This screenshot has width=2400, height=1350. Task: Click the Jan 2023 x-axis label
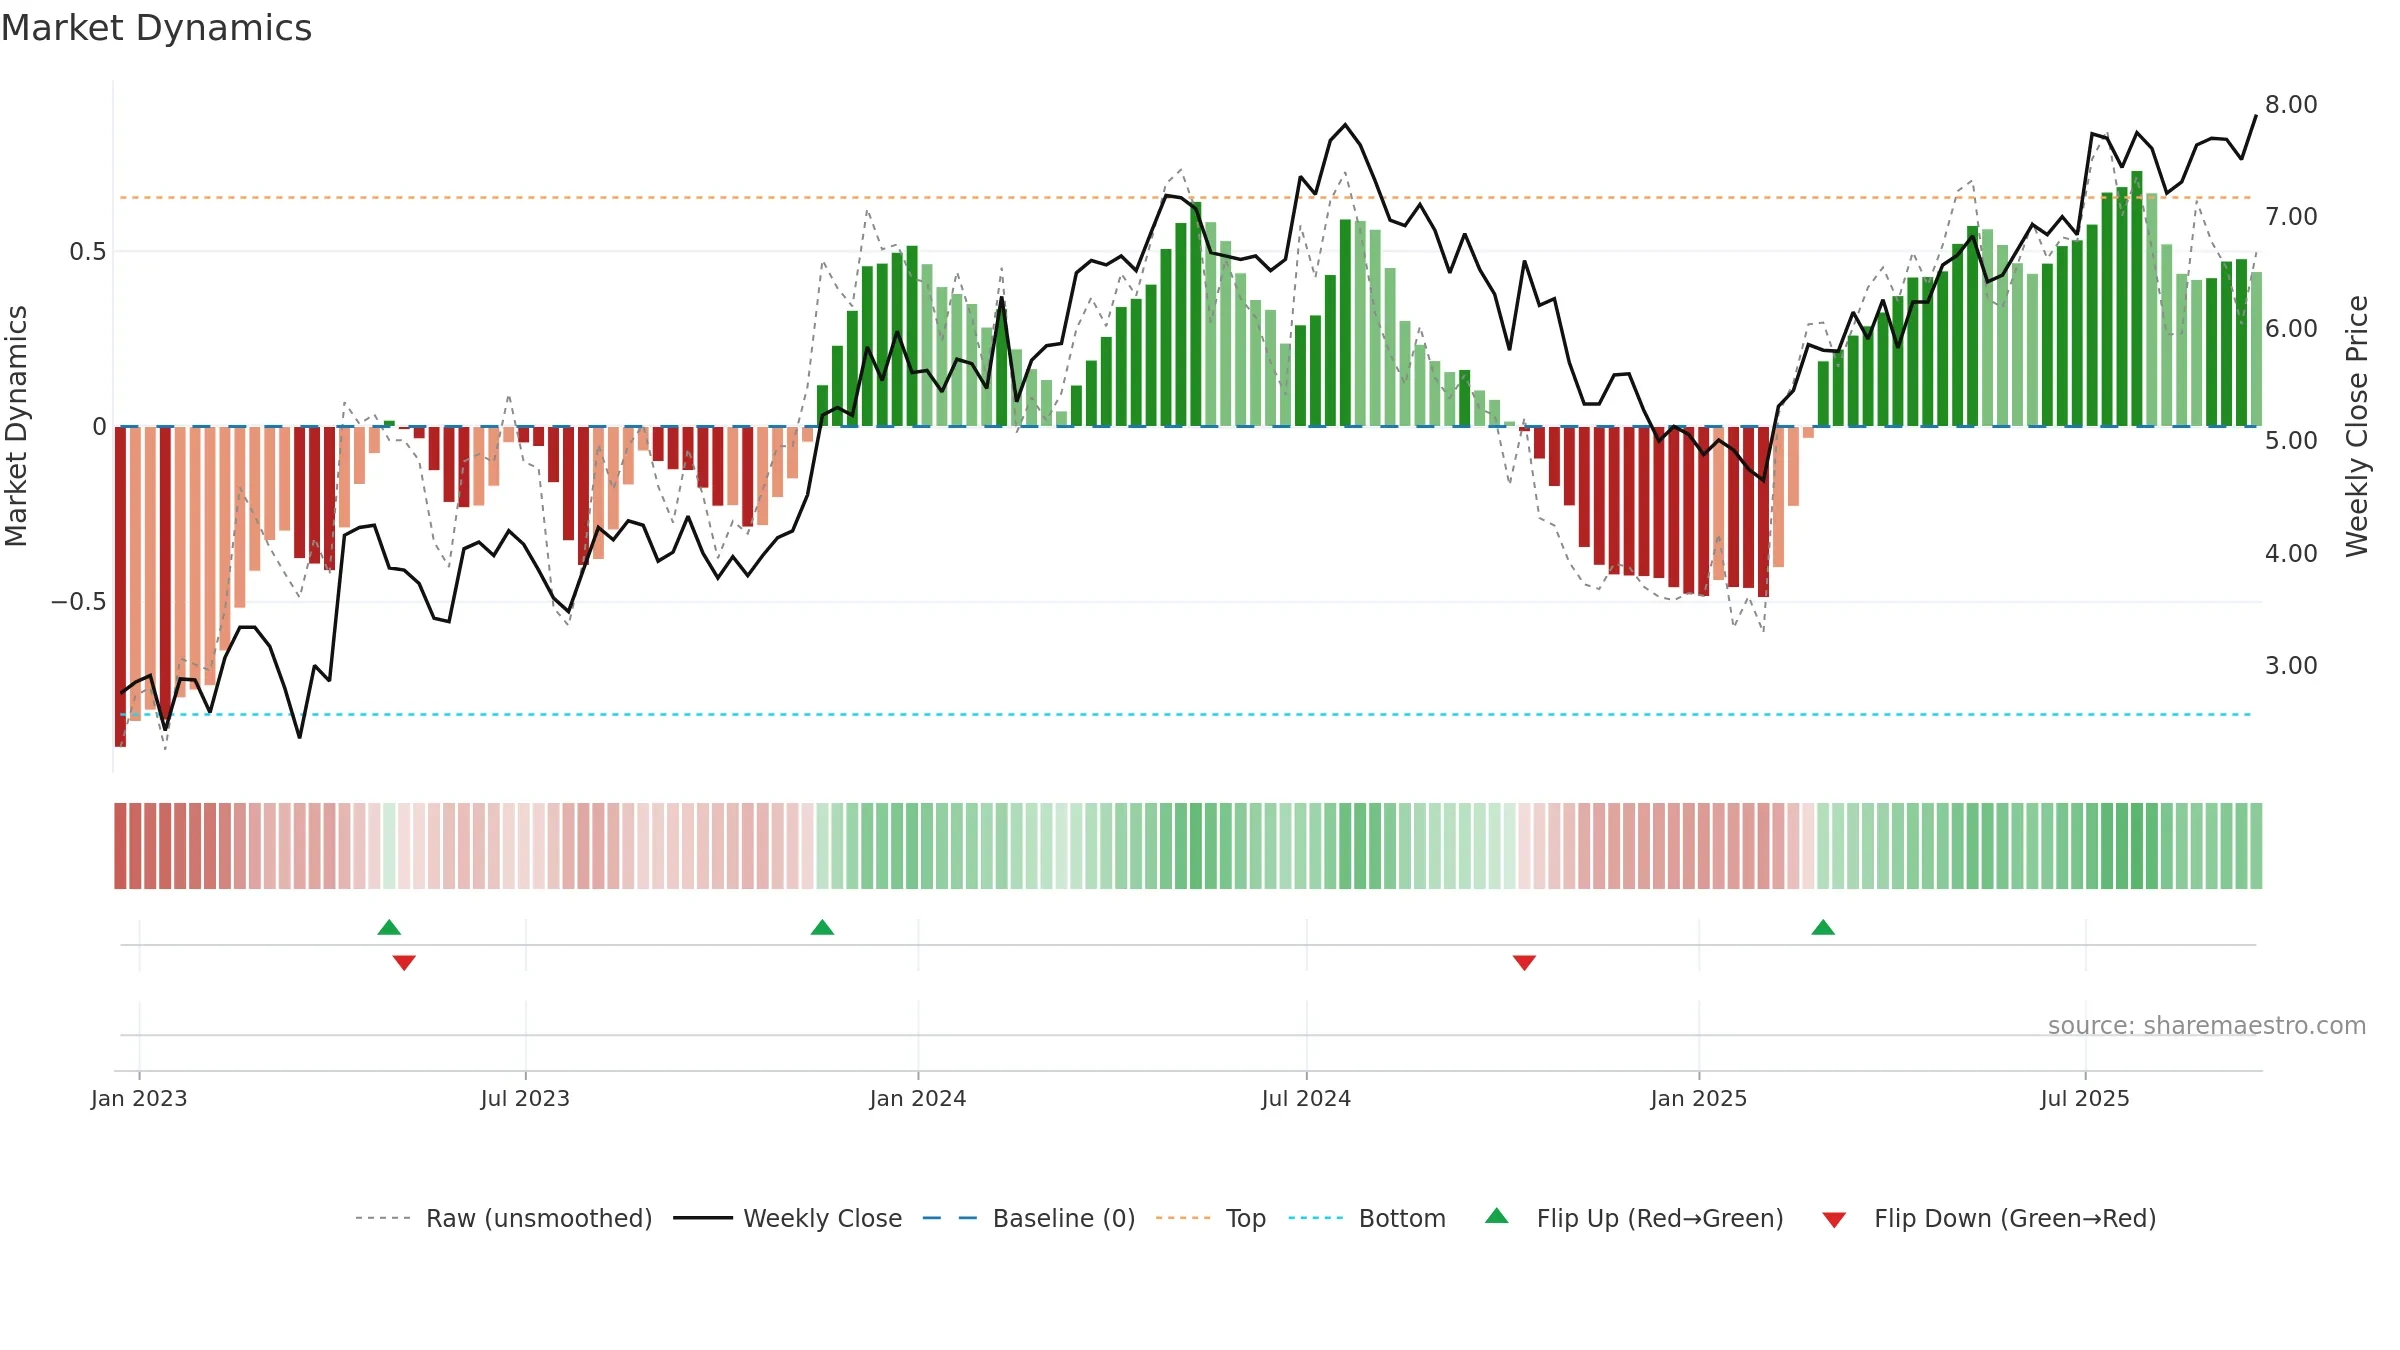(139, 1098)
